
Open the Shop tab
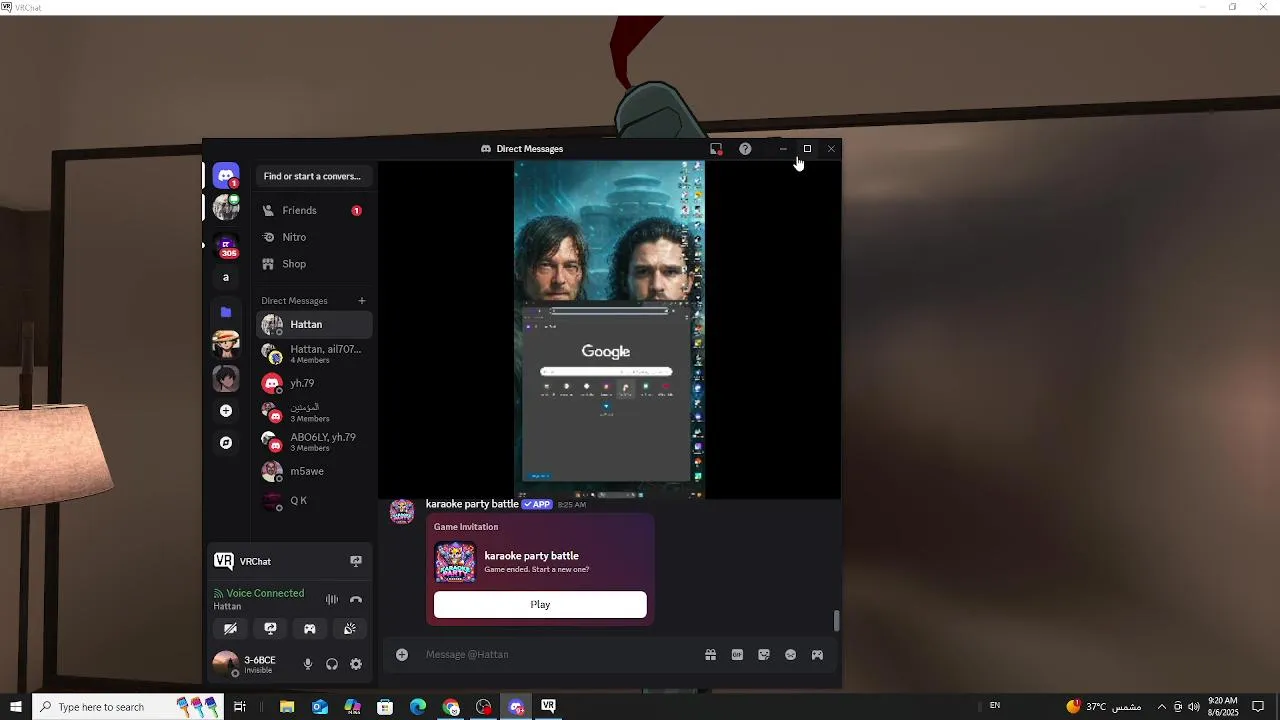pos(314,264)
